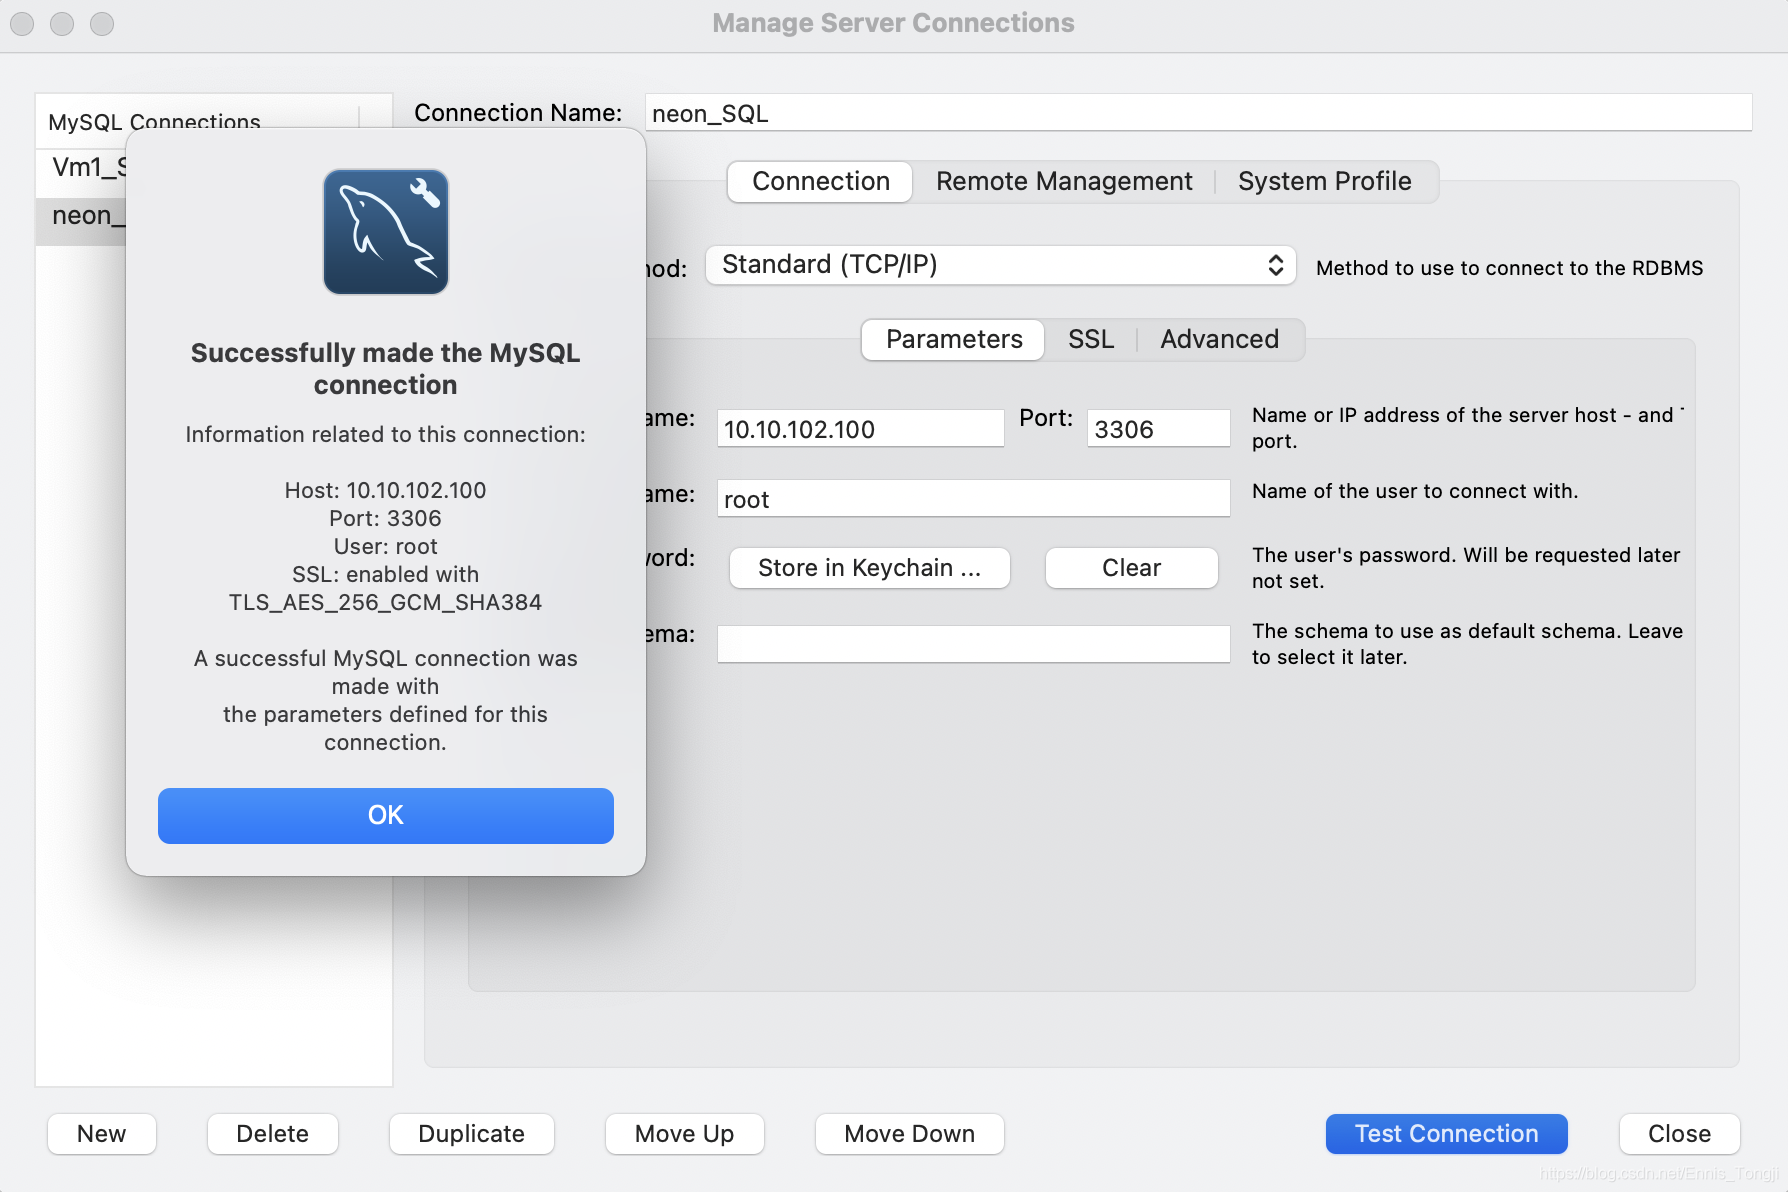Click the MySQL Workbench dolphin icon
1788x1192 pixels.
point(385,232)
